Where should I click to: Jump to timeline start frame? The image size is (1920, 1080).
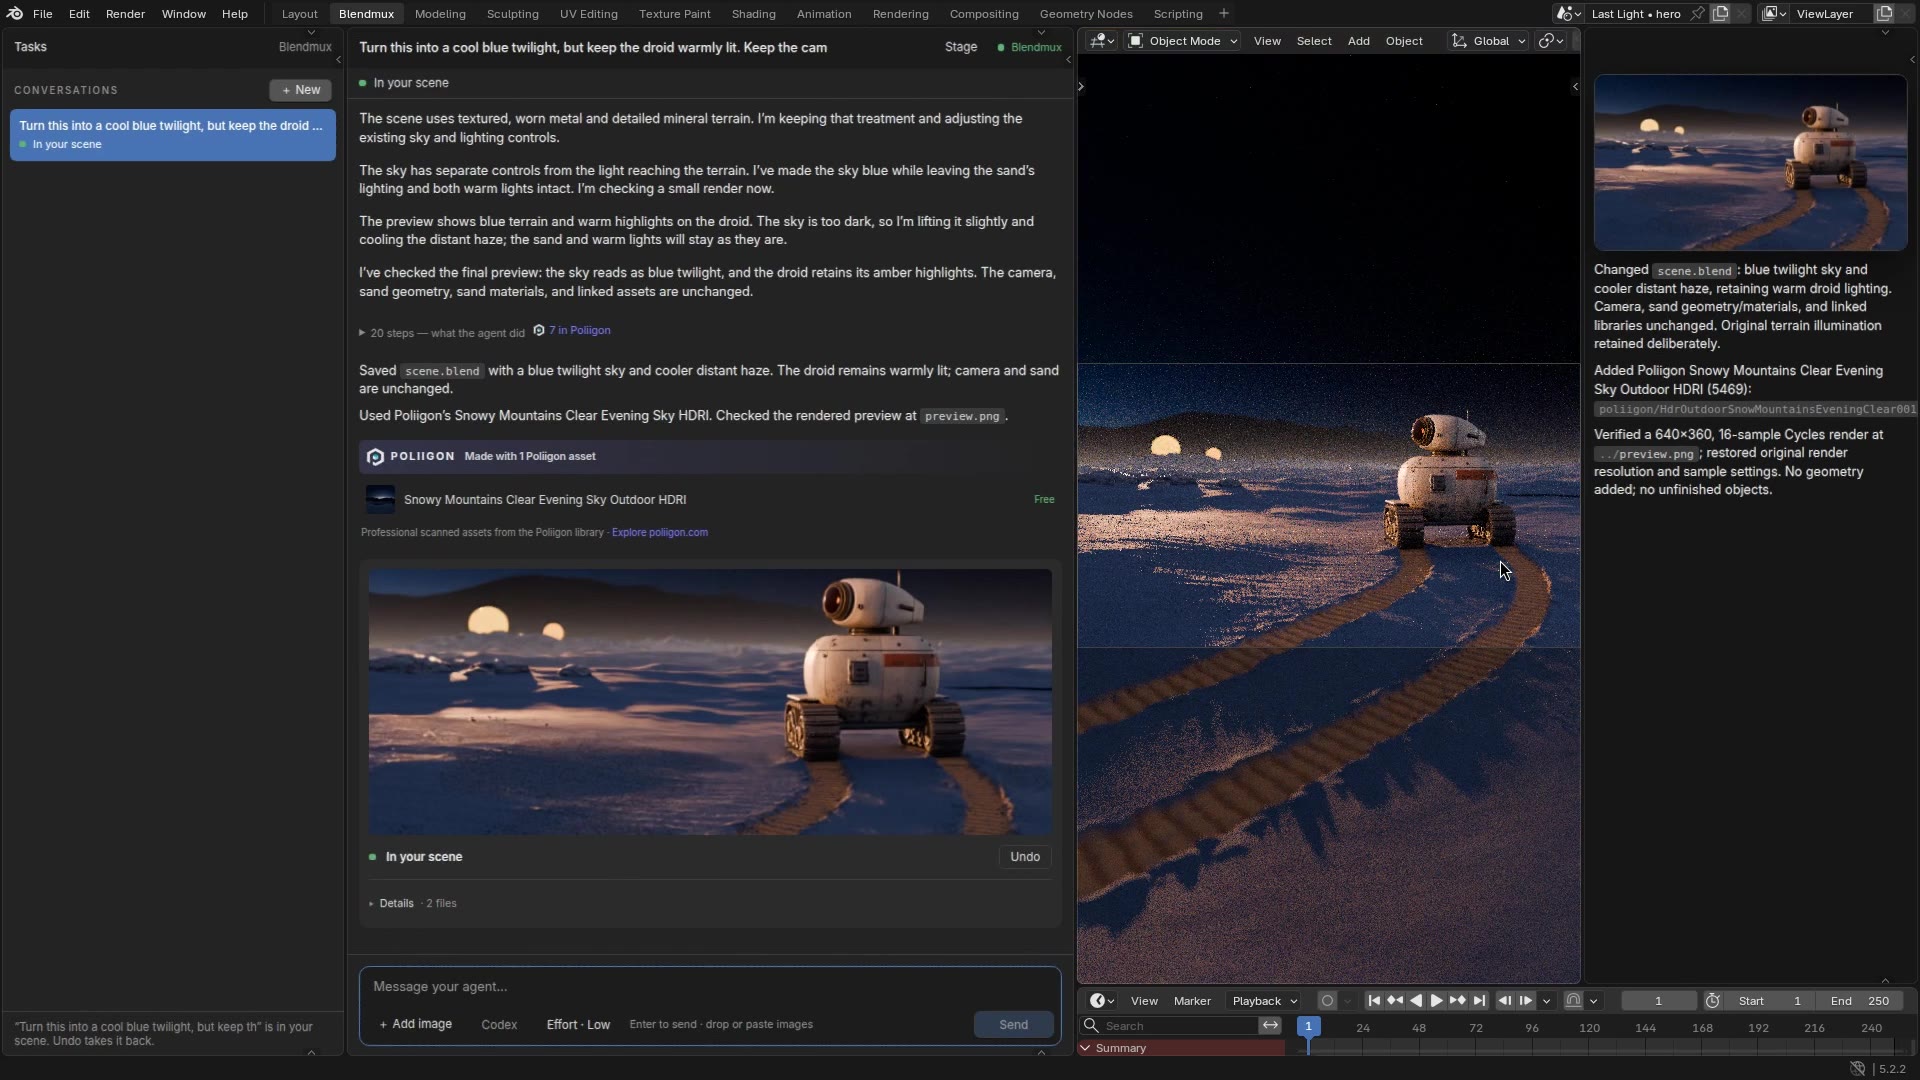click(1374, 1001)
